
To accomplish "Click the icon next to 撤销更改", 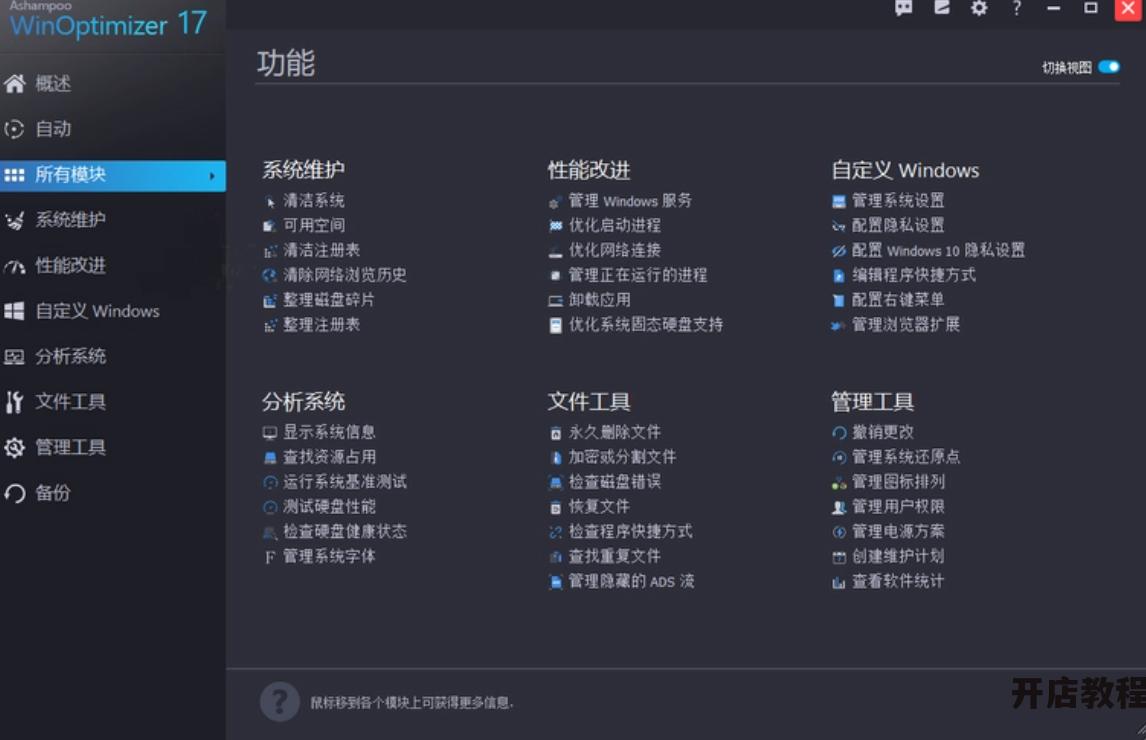I will click(839, 433).
